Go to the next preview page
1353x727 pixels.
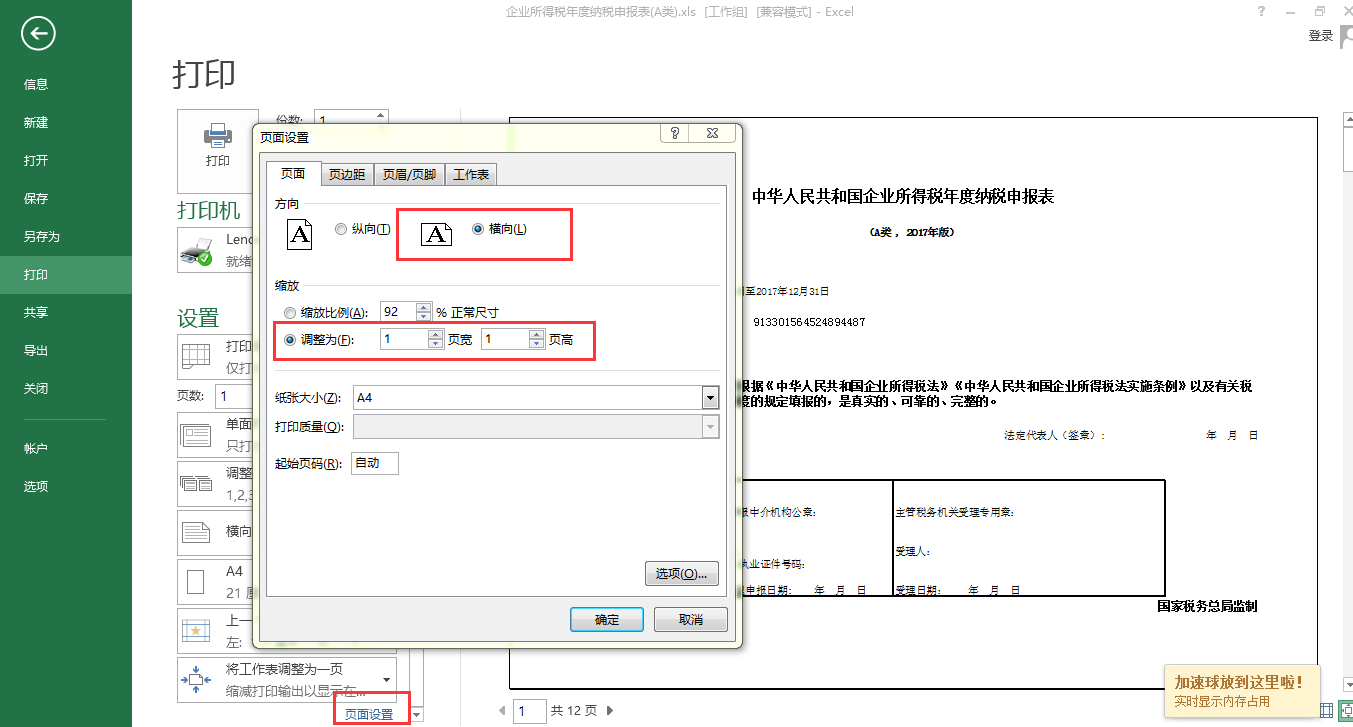(x=609, y=711)
